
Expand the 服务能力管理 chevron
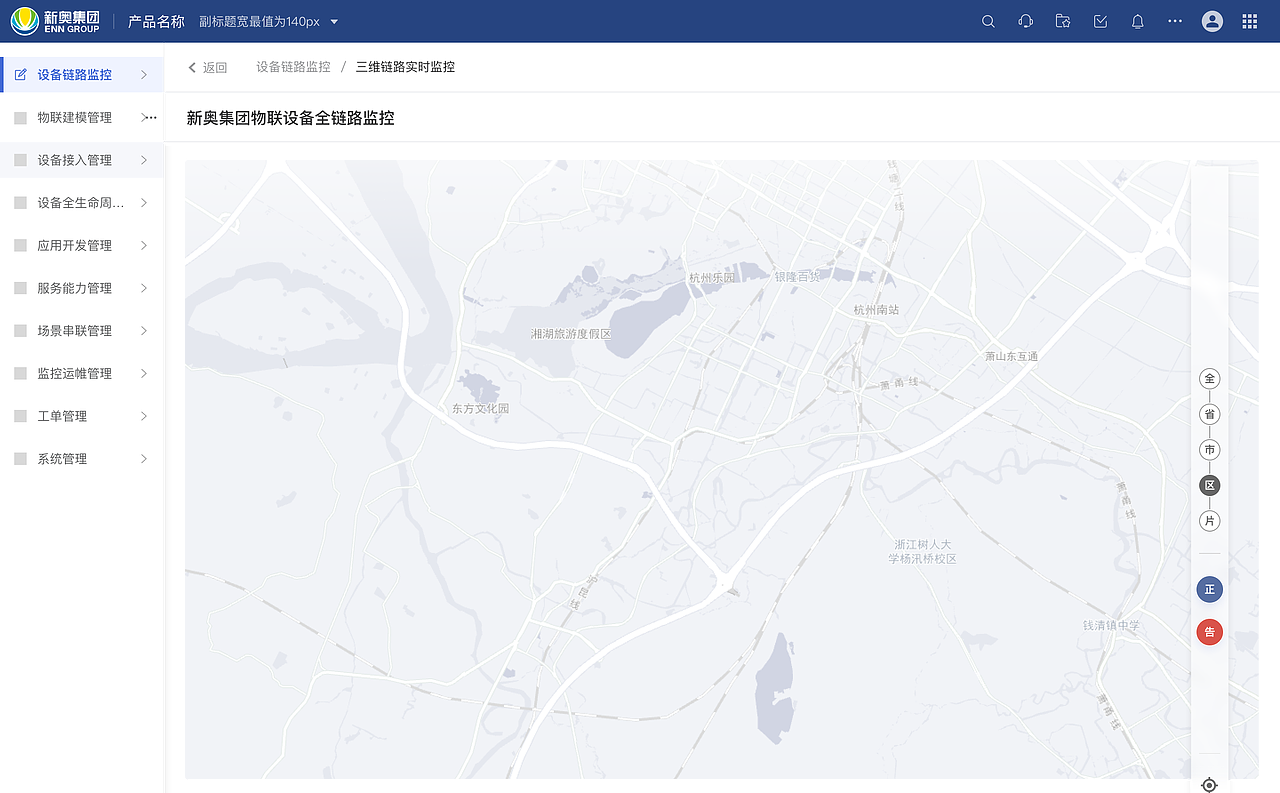point(144,288)
